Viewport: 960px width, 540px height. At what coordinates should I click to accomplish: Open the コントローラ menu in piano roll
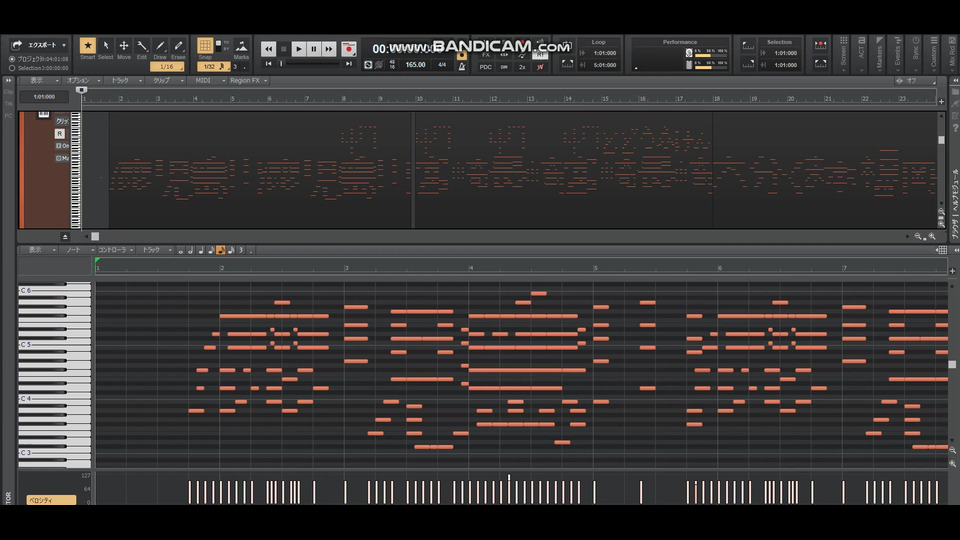(x=112, y=250)
